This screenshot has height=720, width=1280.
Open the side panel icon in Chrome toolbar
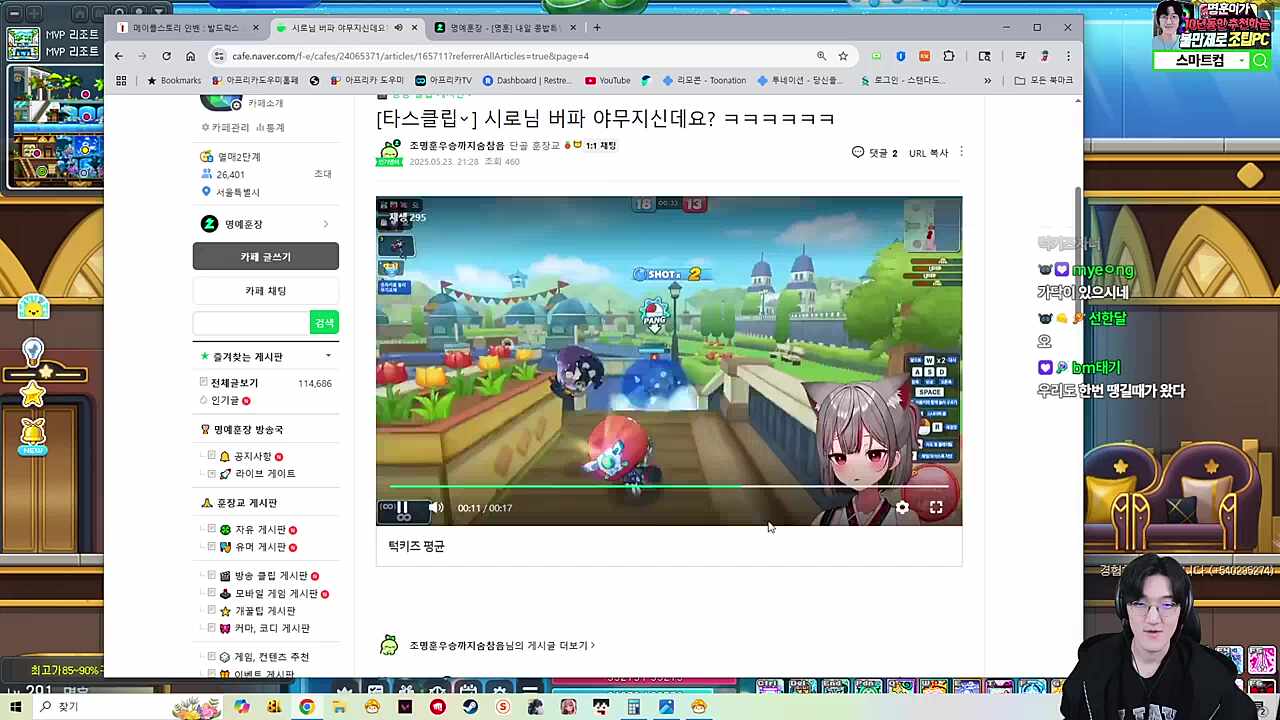coord(984,56)
